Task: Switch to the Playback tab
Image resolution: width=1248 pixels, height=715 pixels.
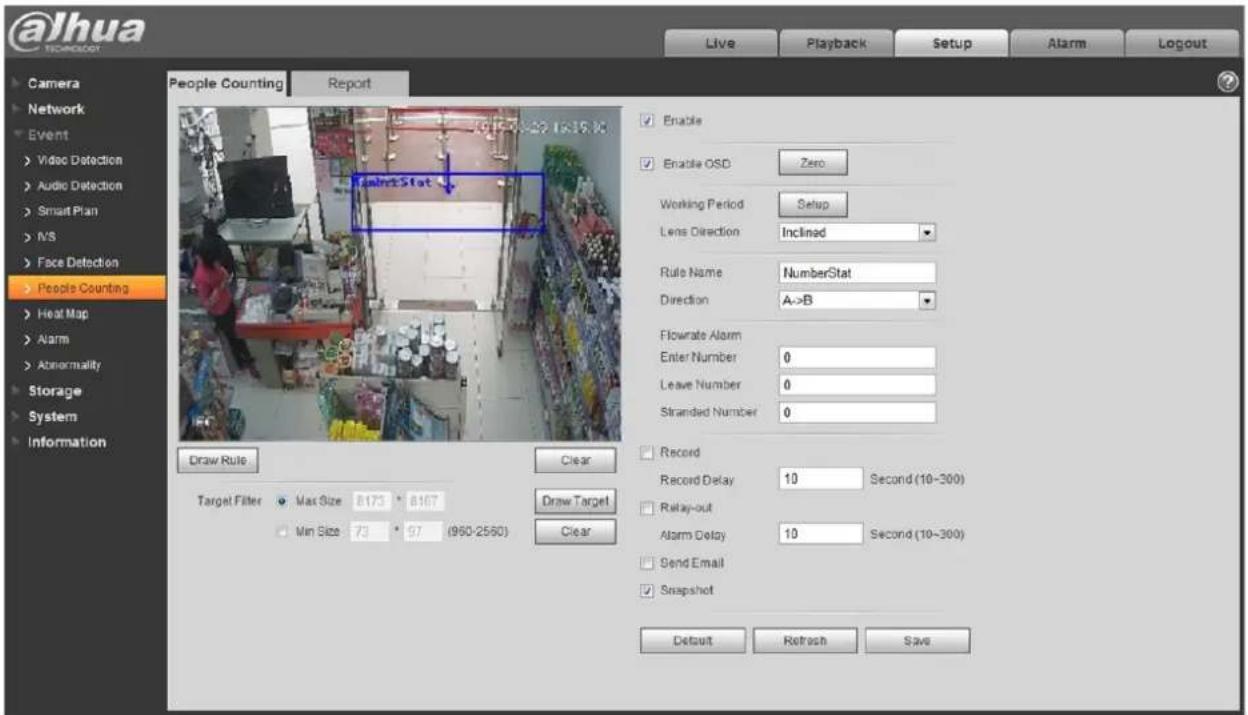Action: pyautogui.click(x=836, y=44)
